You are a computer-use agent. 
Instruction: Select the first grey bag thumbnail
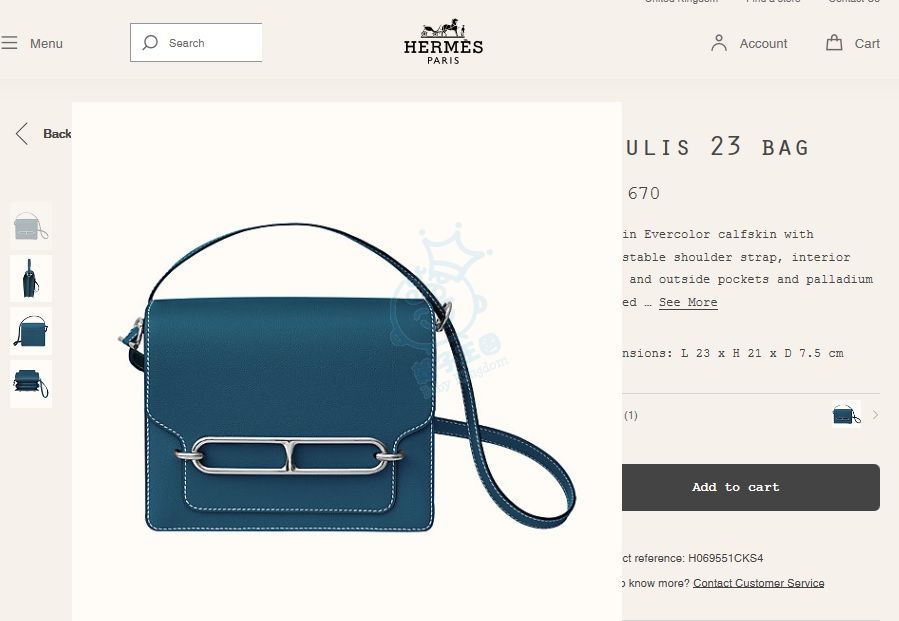click(31, 226)
